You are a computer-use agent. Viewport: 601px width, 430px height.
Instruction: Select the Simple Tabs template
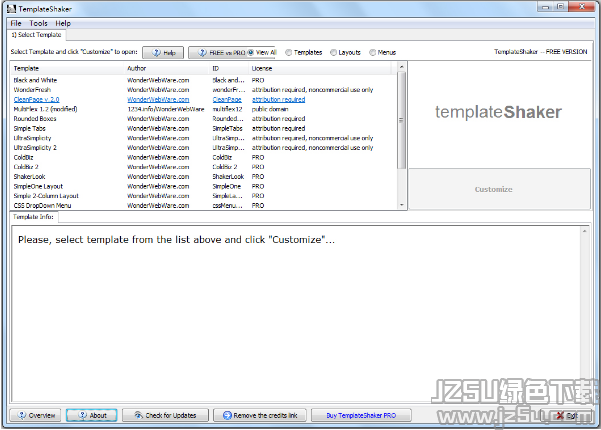click(x=204, y=128)
